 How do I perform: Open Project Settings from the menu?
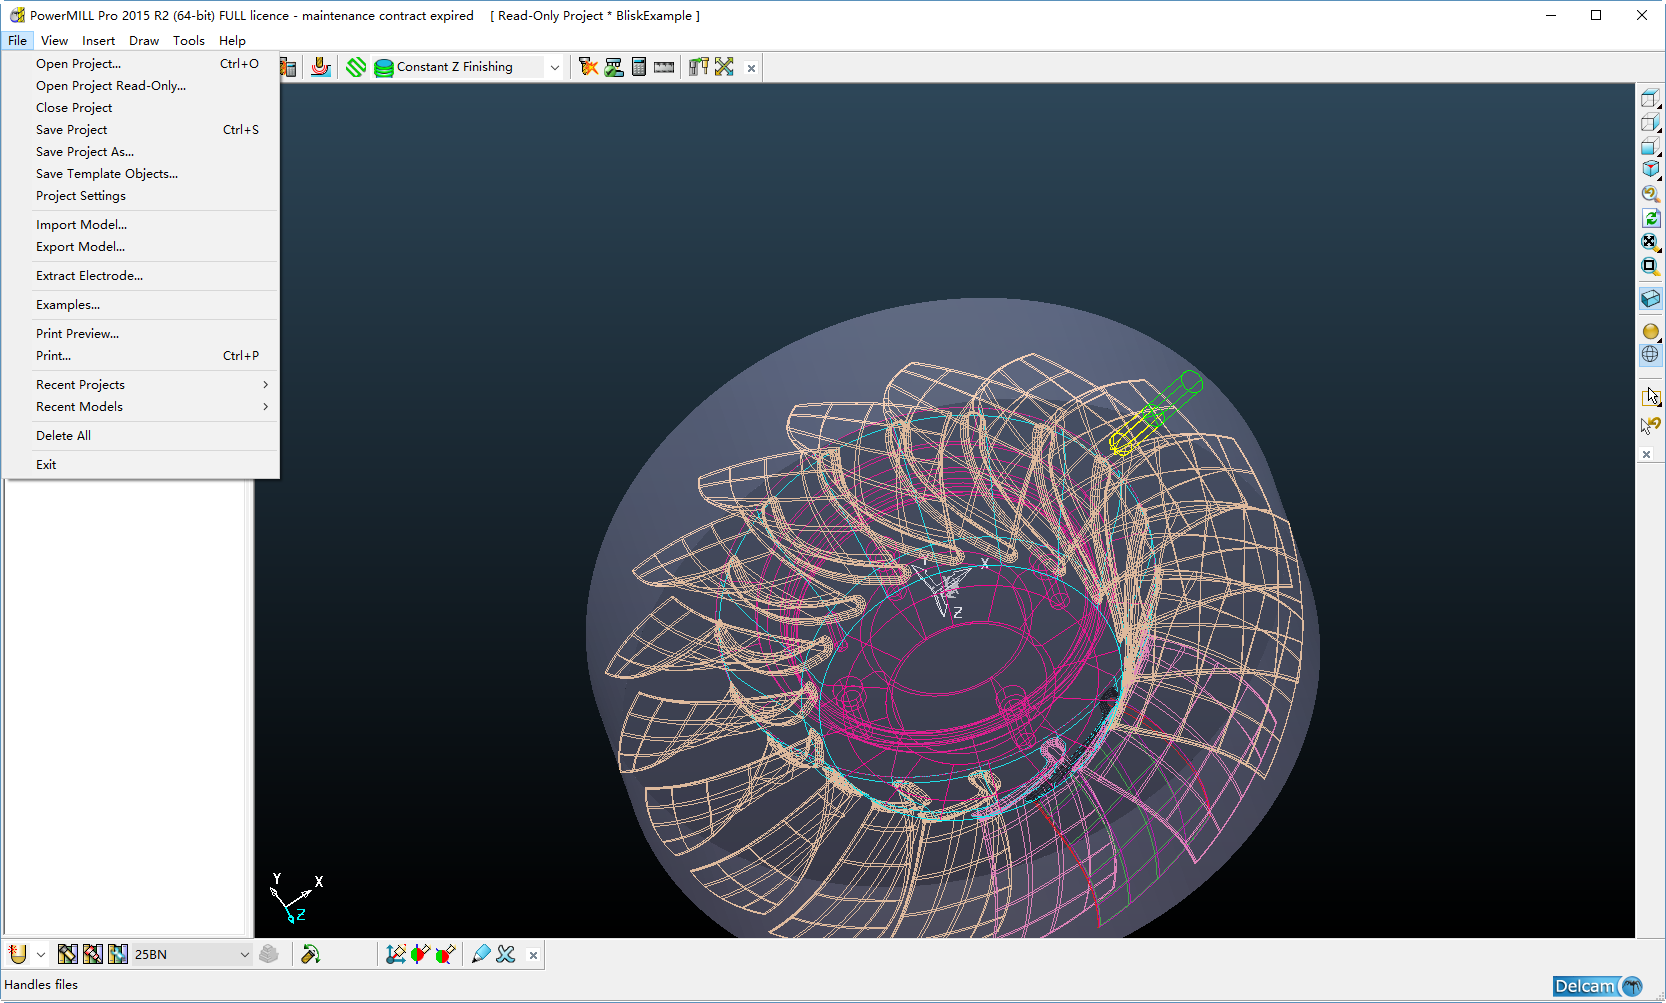141,196
